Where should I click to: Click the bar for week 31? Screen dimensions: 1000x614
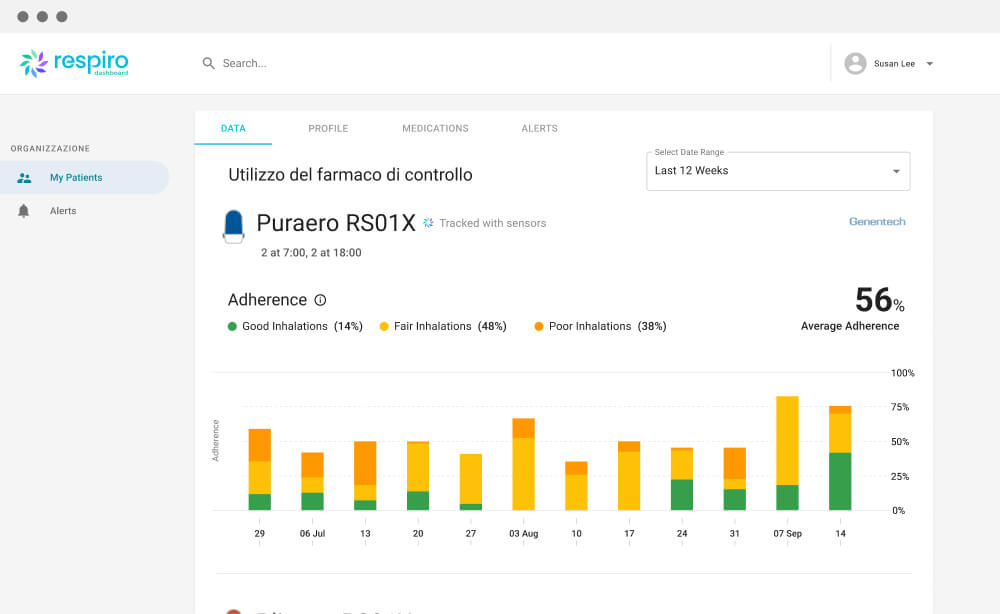point(735,479)
